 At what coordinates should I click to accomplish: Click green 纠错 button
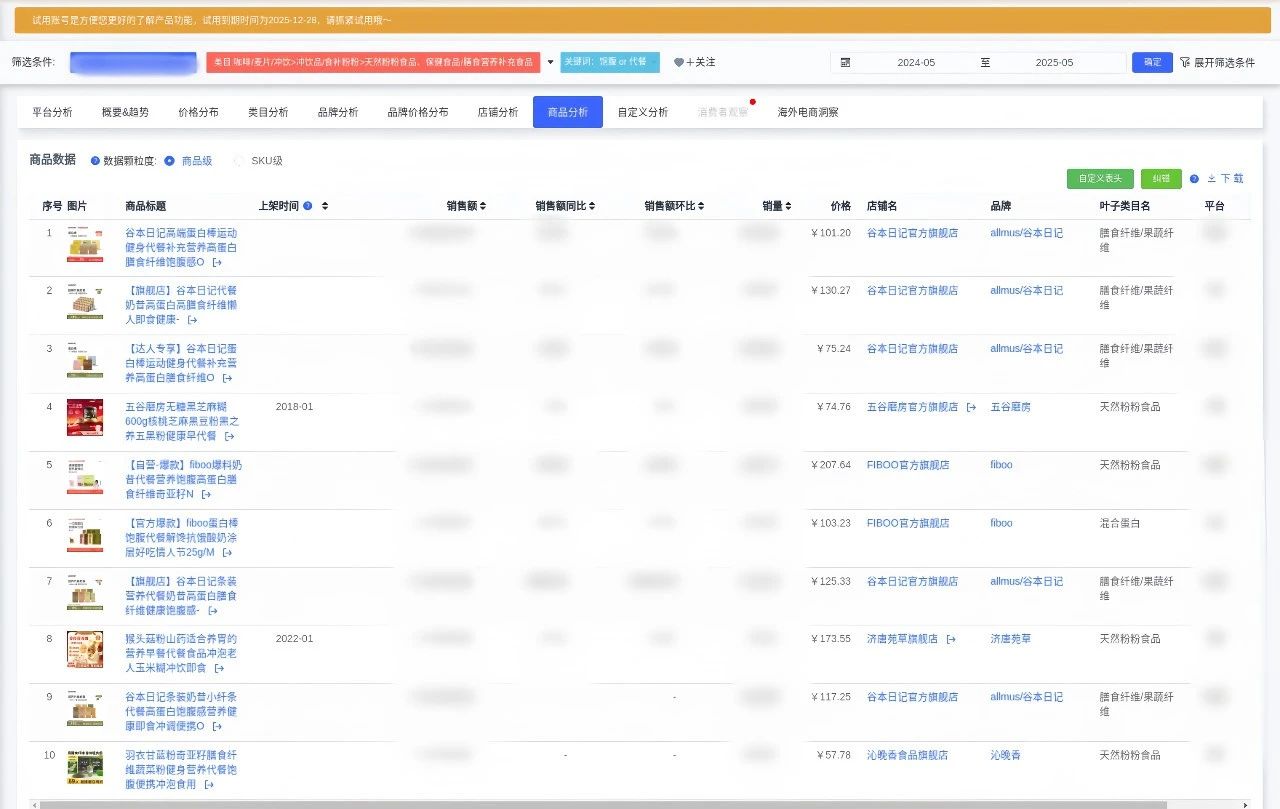point(1161,179)
